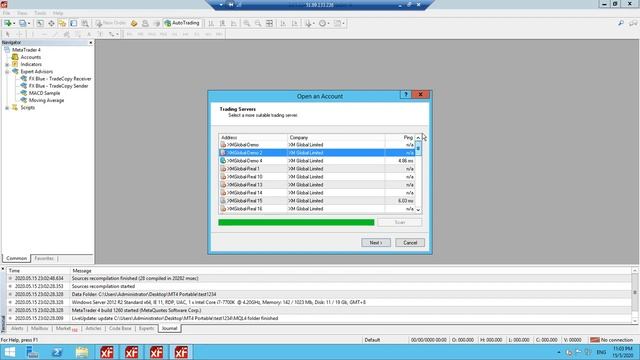Switch to the Experts terminal tab
640x360 pixels.
coord(147,329)
